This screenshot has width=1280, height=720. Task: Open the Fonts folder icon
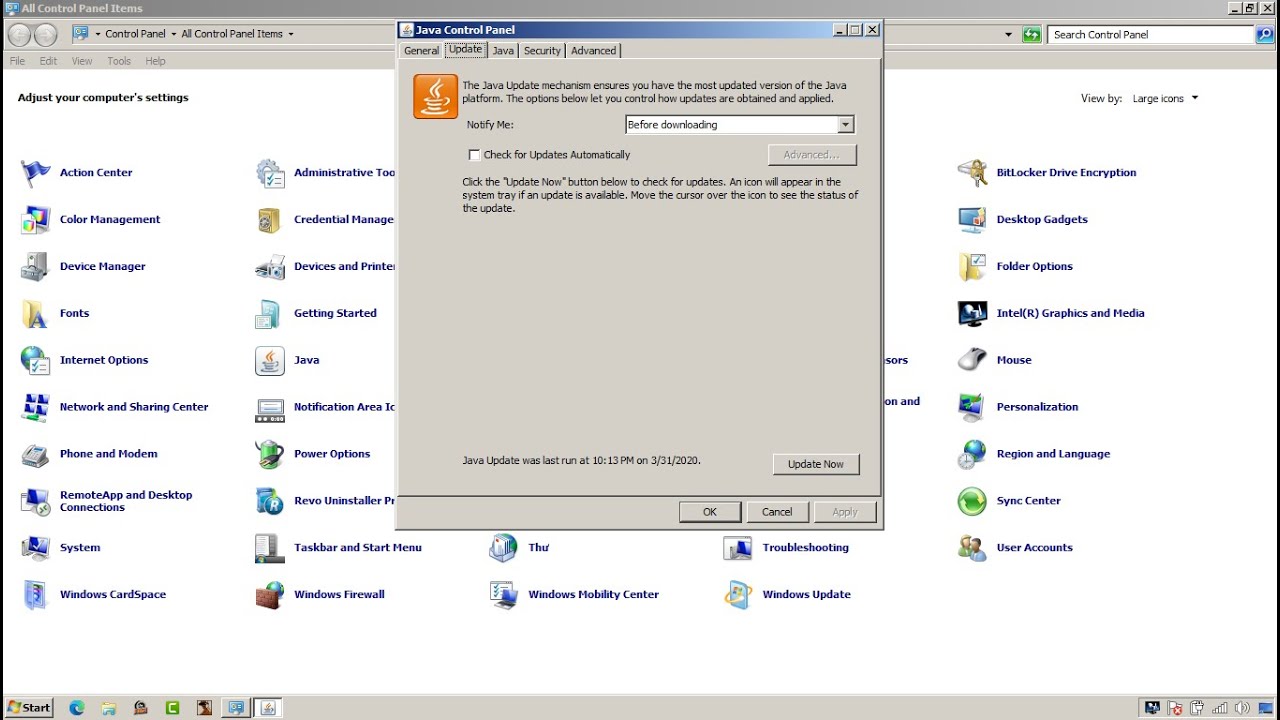pos(35,314)
